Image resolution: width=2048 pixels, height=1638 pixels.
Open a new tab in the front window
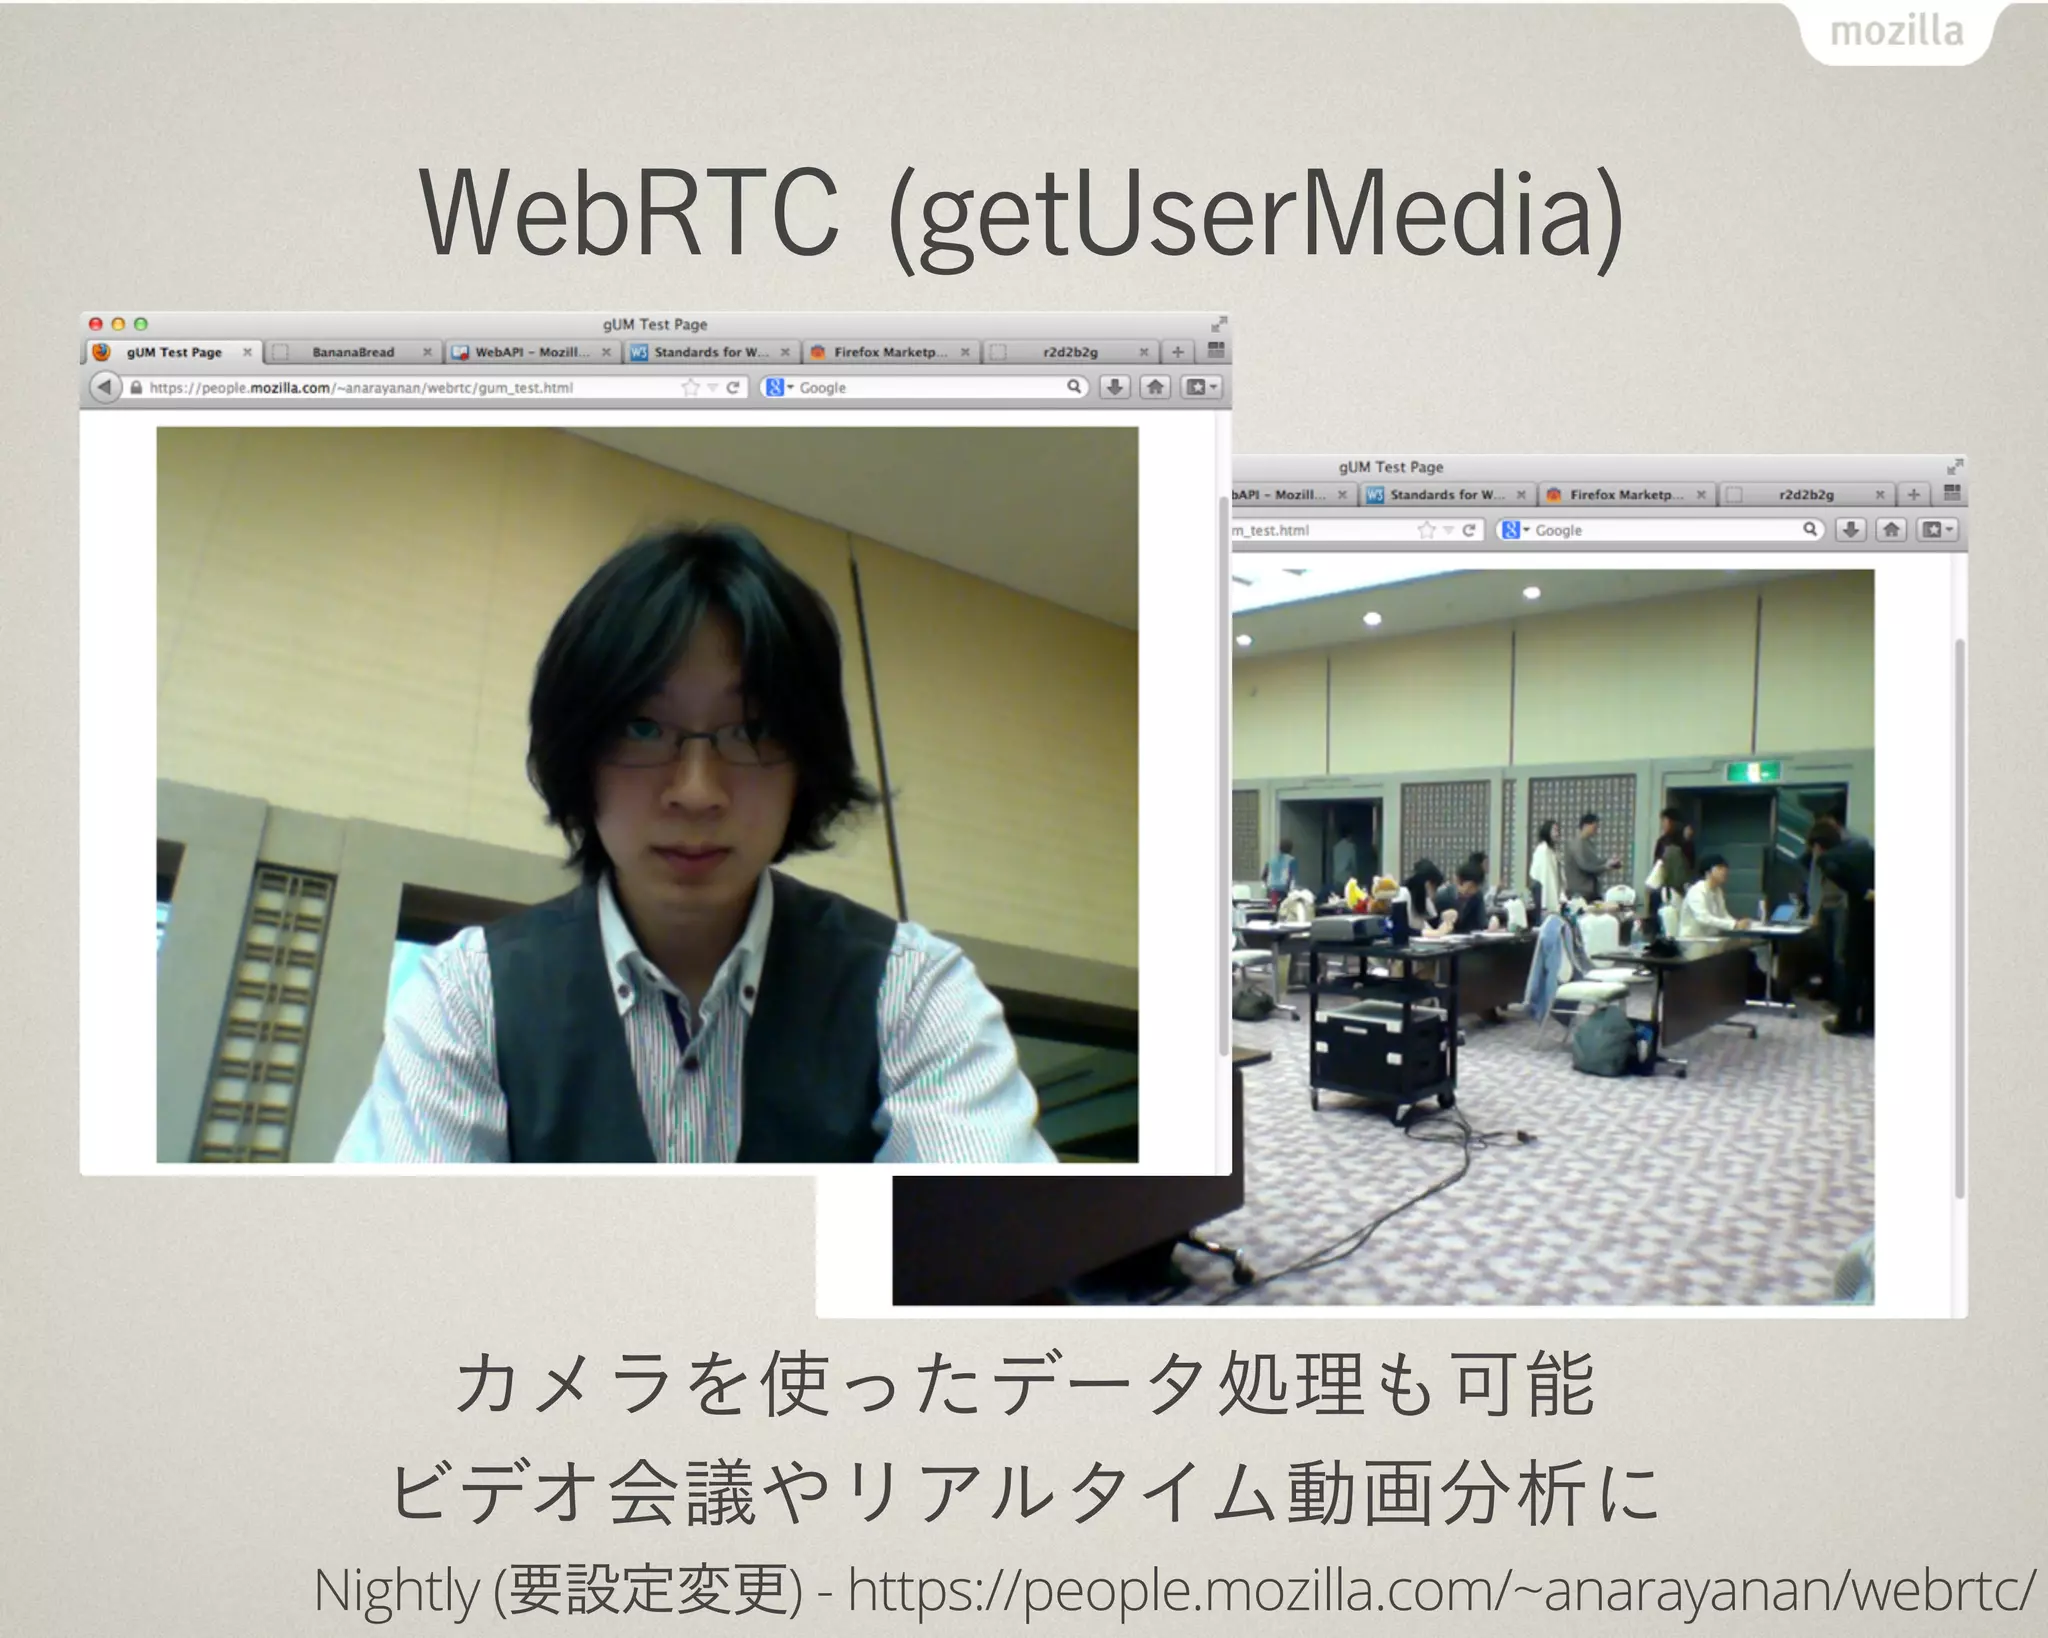(x=1178, y=352)
